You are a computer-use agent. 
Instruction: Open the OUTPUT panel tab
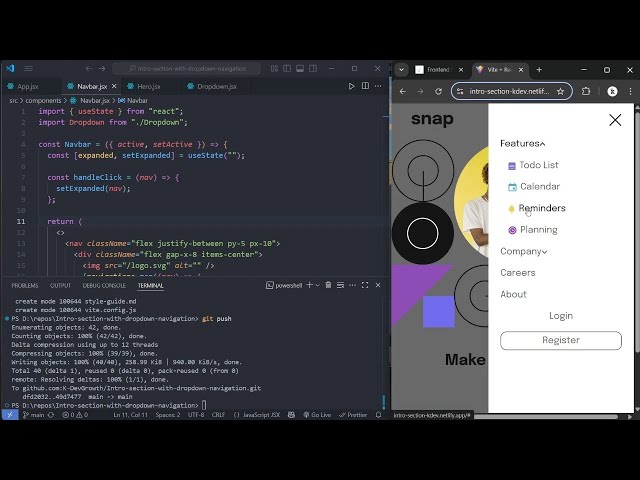tap(60, 285)
